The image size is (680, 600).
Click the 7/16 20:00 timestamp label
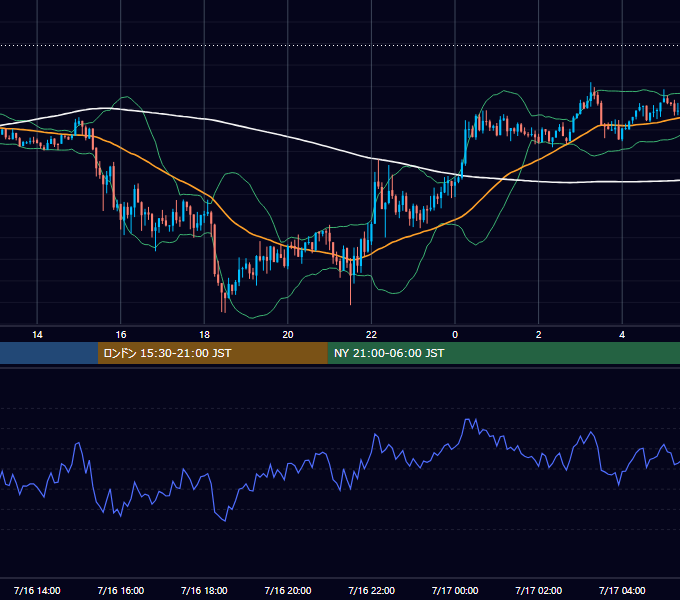[288, 590]
